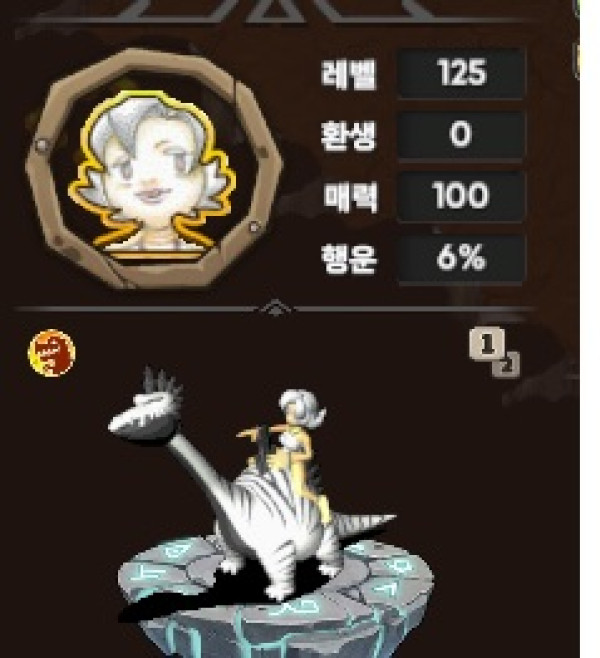Click the 행운 value box showing 6%
This screenshot has width=600, height=658.
point(461,258)
